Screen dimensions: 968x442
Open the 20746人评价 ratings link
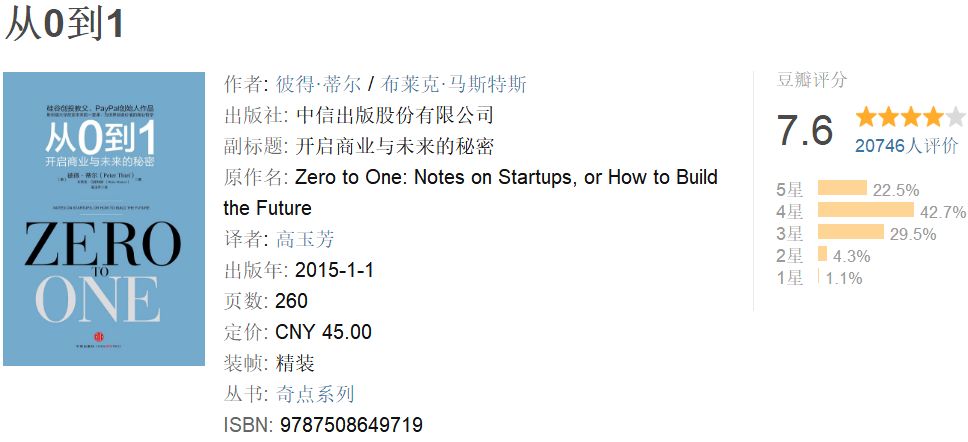(x=906, y=146)
